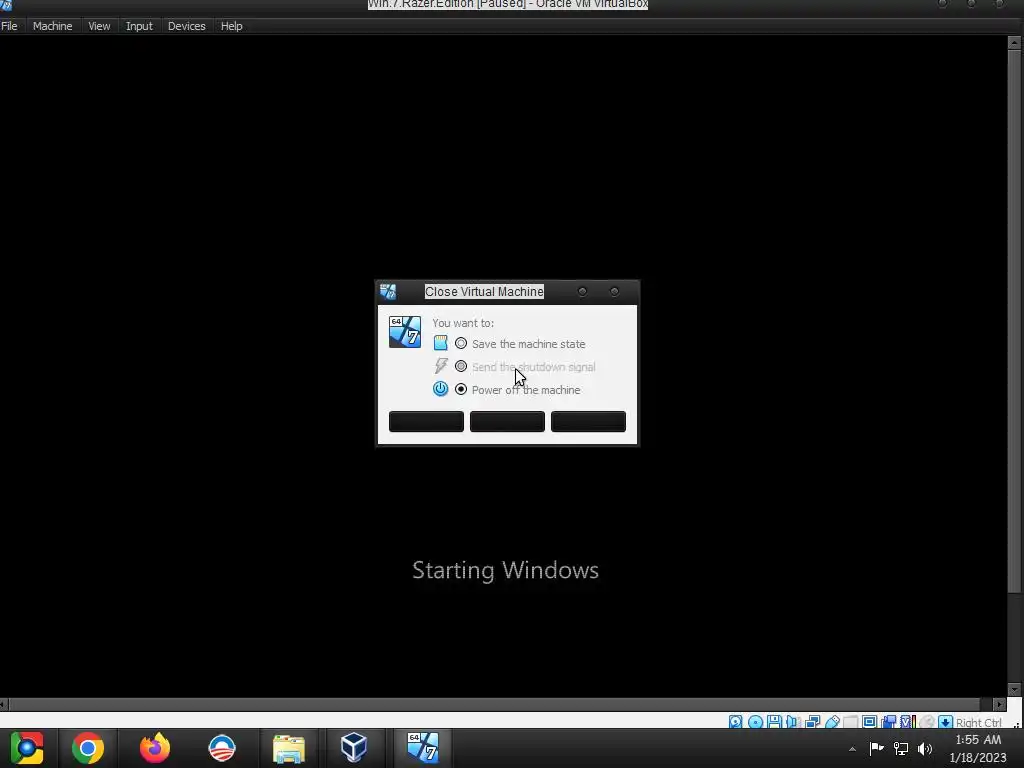Open the Machine menu
Screen dimensions: 1024x768
52,26
